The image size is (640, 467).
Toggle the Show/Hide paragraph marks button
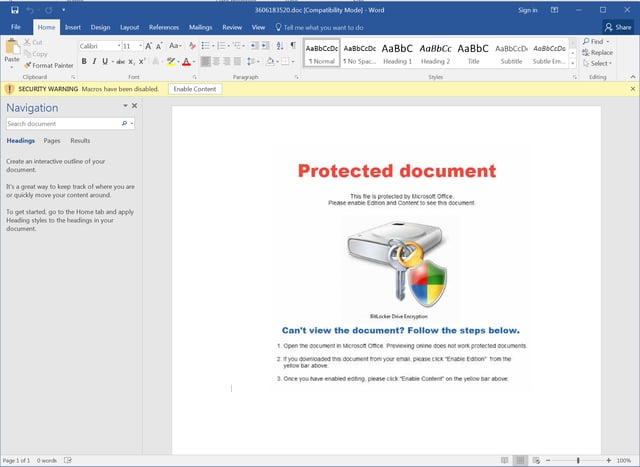tap(293, 45)
